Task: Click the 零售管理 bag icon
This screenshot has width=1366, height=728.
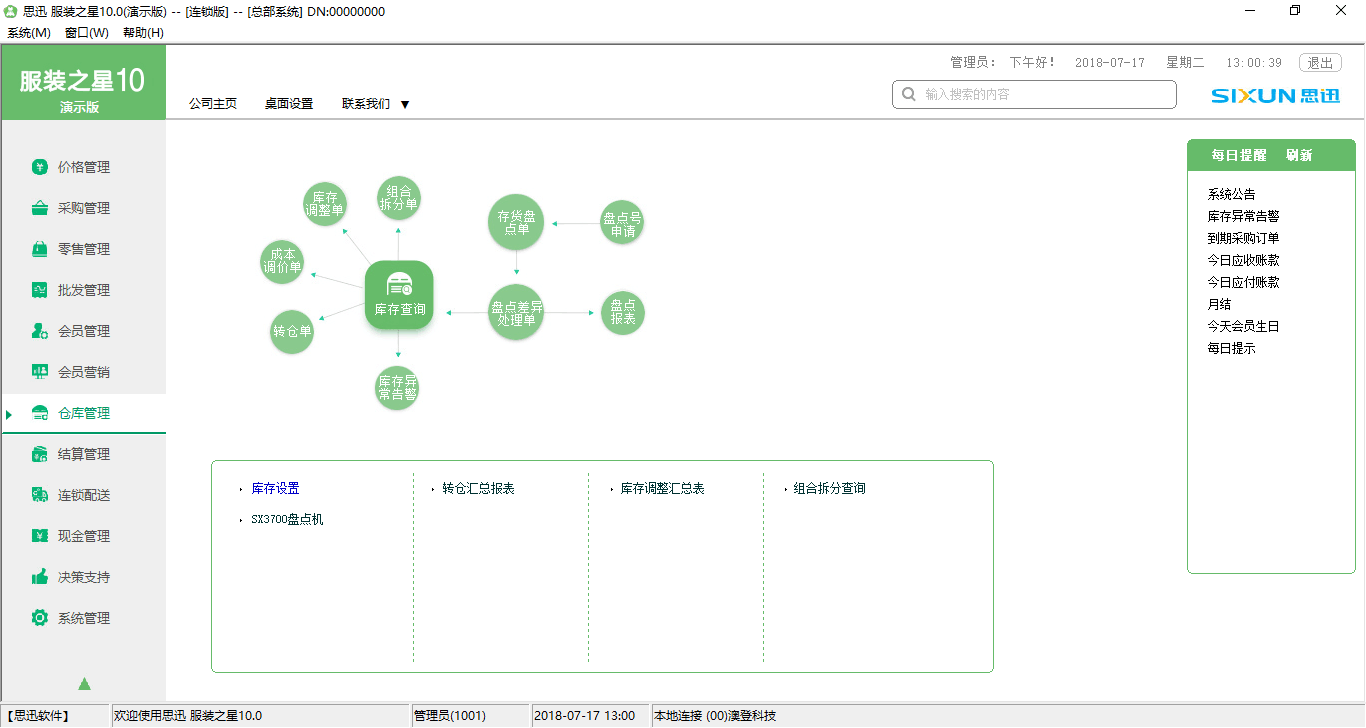Action: click(x=40, y=249)
